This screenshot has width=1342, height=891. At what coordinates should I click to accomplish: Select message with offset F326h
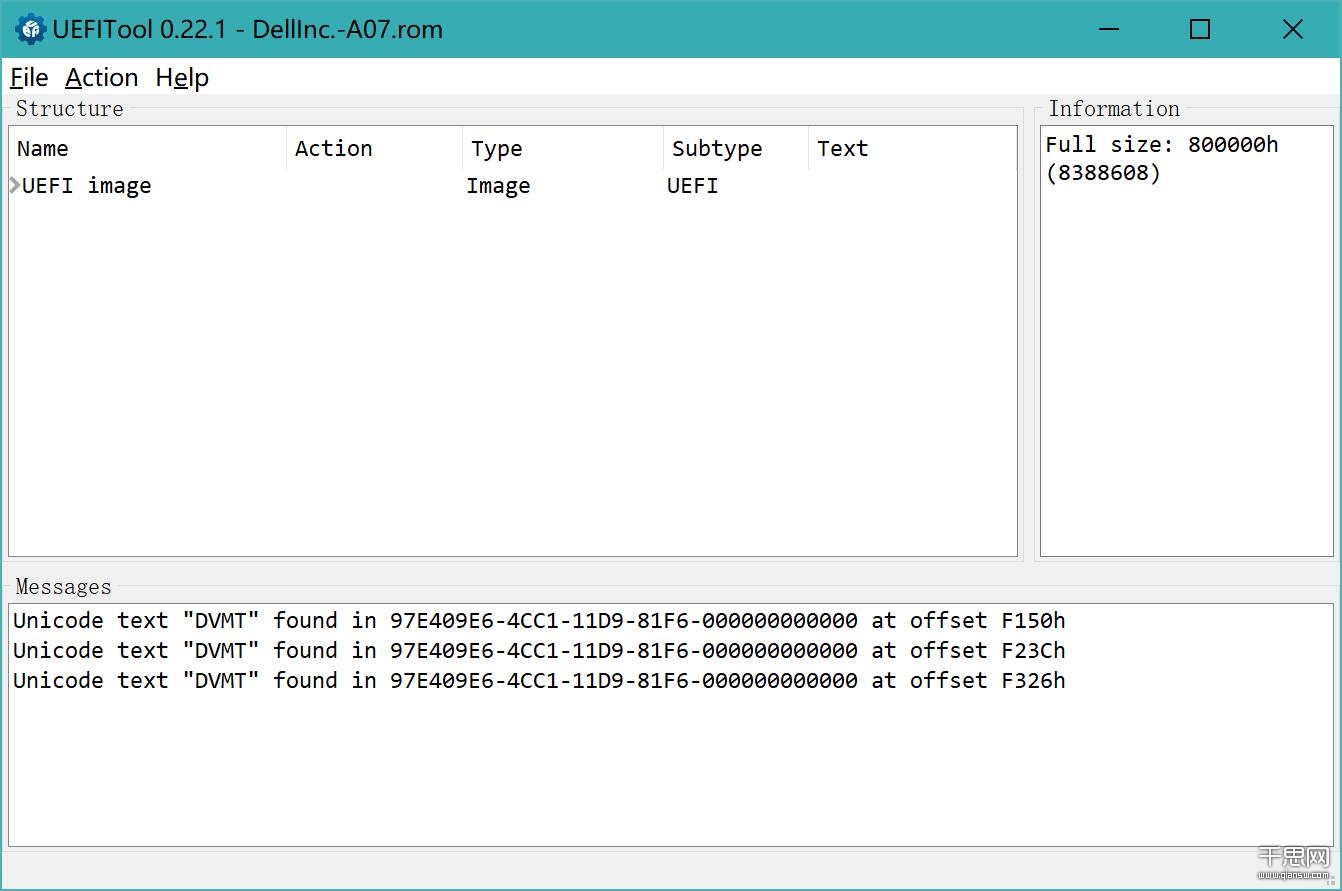click(x=539, y=680)
